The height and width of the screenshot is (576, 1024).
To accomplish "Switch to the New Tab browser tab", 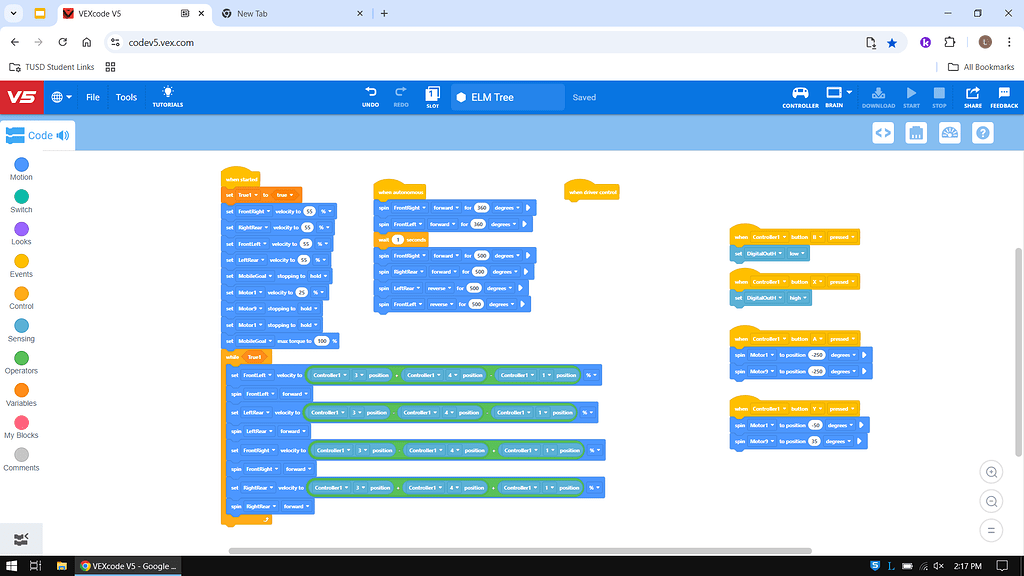I will coord(292,13).
